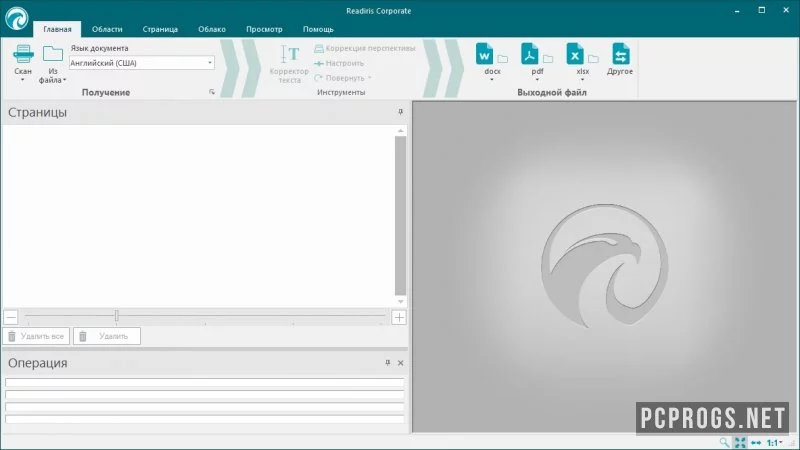The width and height of the screenshot is (800, 450).
Task: Click the Настроить adjust tool
Action: [x=339, y=63]
